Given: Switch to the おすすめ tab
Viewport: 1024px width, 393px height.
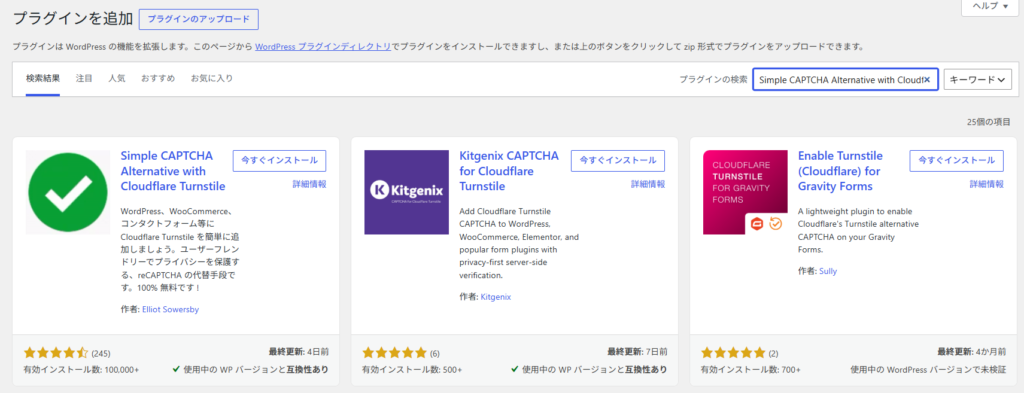Looking at the screenshot, I should pos(158,78).
